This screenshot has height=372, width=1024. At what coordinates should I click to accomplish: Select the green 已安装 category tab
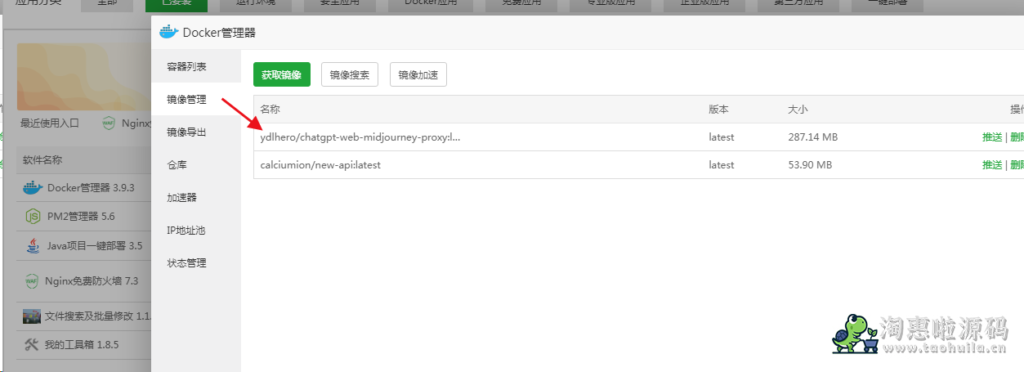176,5
